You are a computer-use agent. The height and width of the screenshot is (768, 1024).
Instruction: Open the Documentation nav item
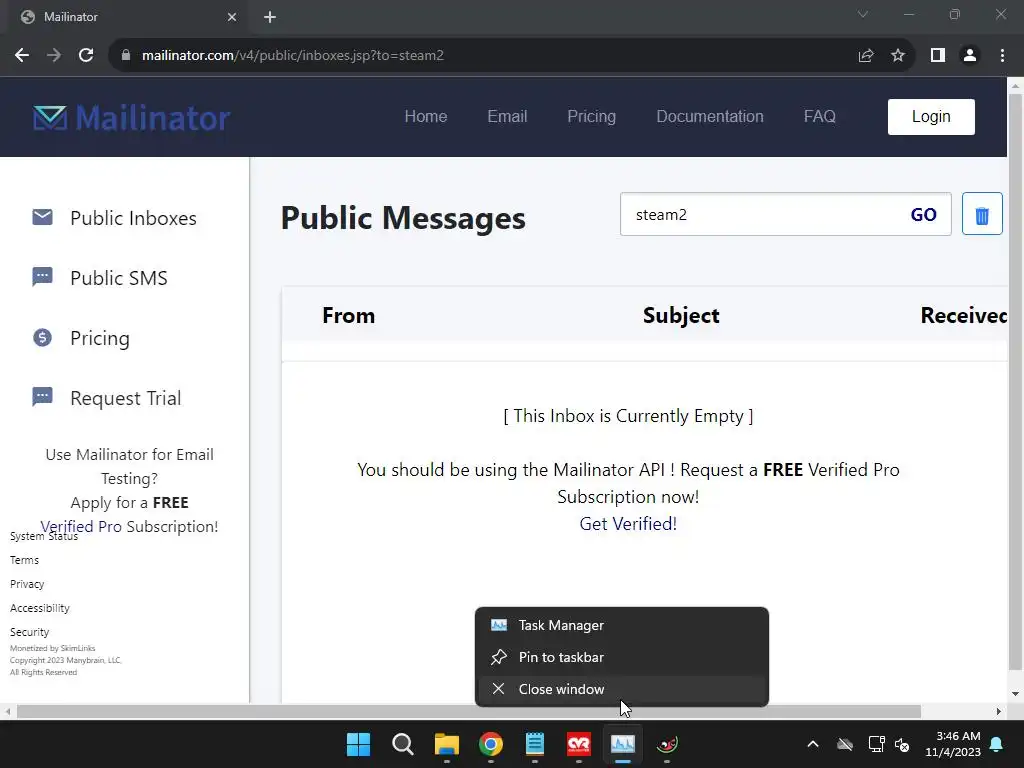click(709, 116)
